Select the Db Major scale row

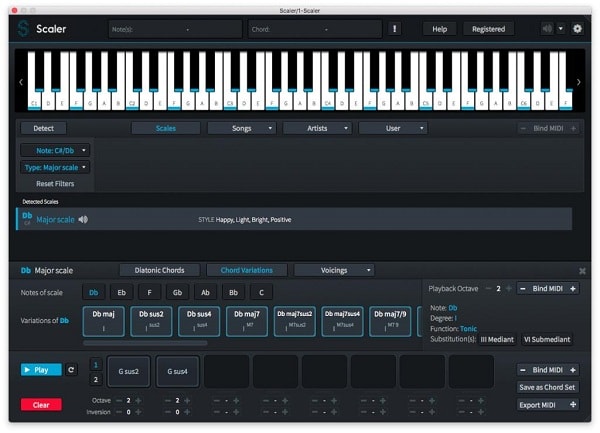click(294, 219)
